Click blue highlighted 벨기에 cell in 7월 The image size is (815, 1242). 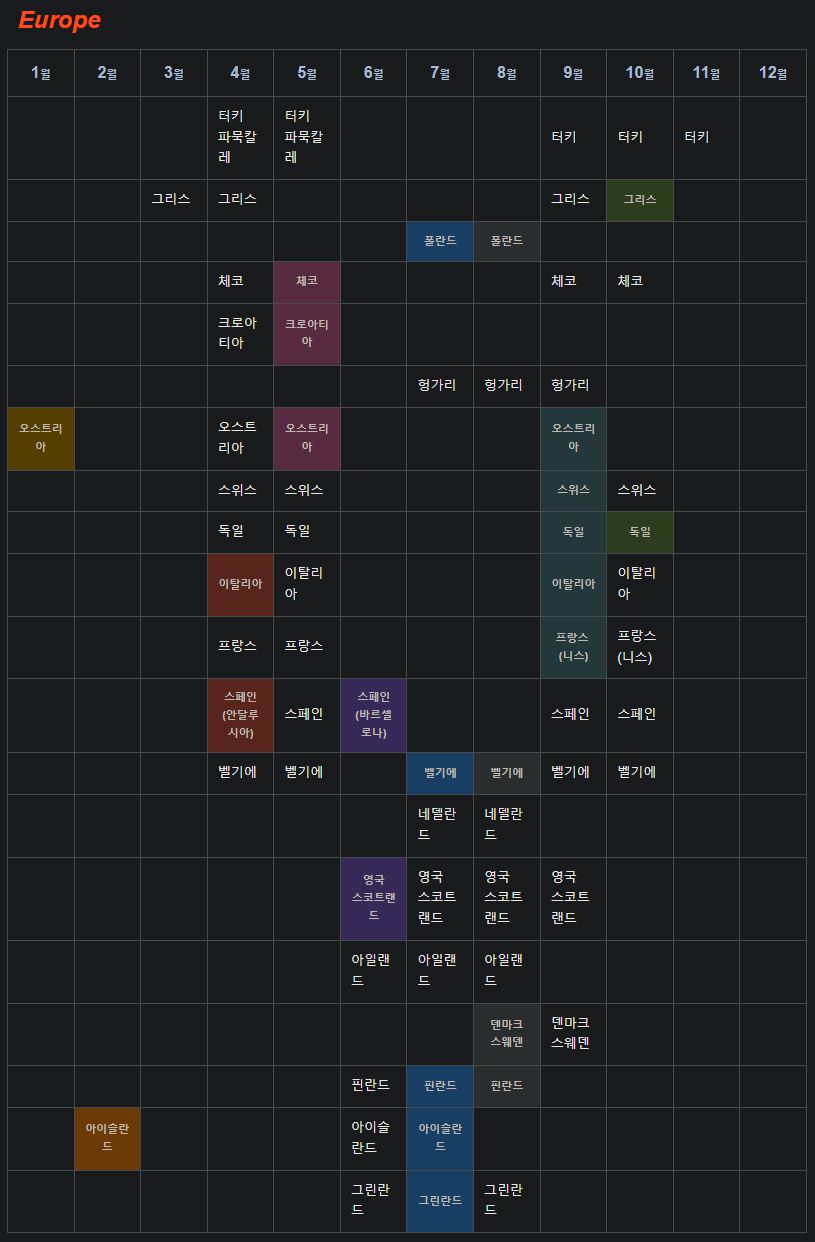point(440,773)
